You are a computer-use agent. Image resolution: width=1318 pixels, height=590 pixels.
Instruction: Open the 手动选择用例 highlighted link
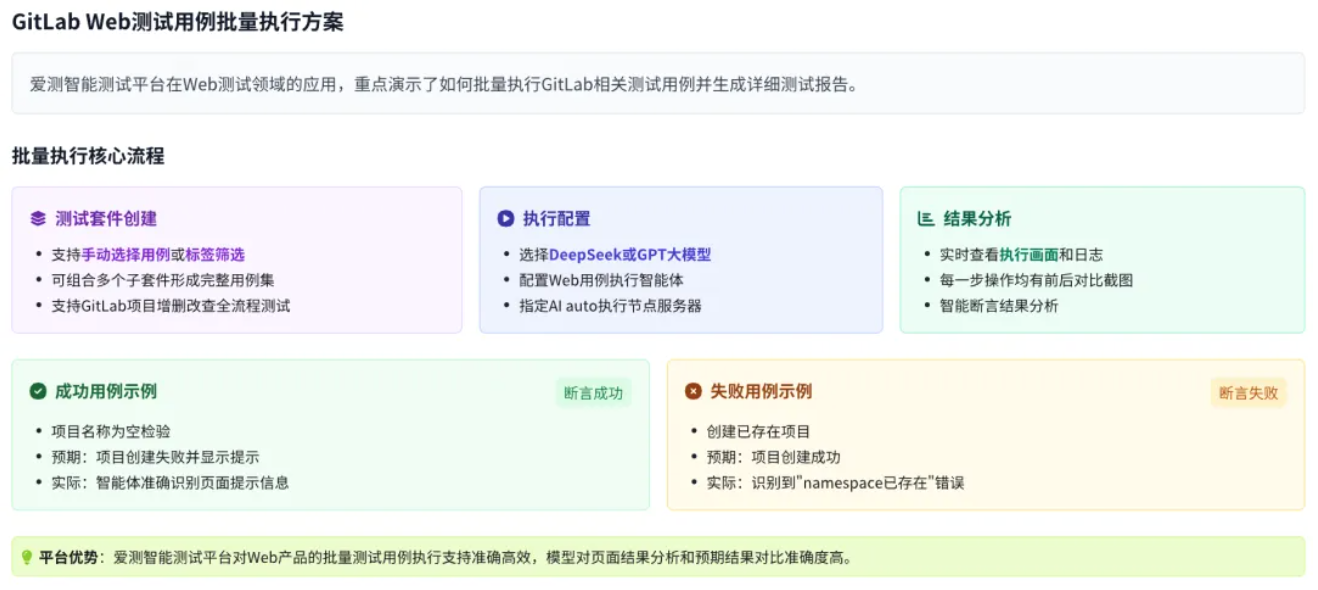pos(125,255)
